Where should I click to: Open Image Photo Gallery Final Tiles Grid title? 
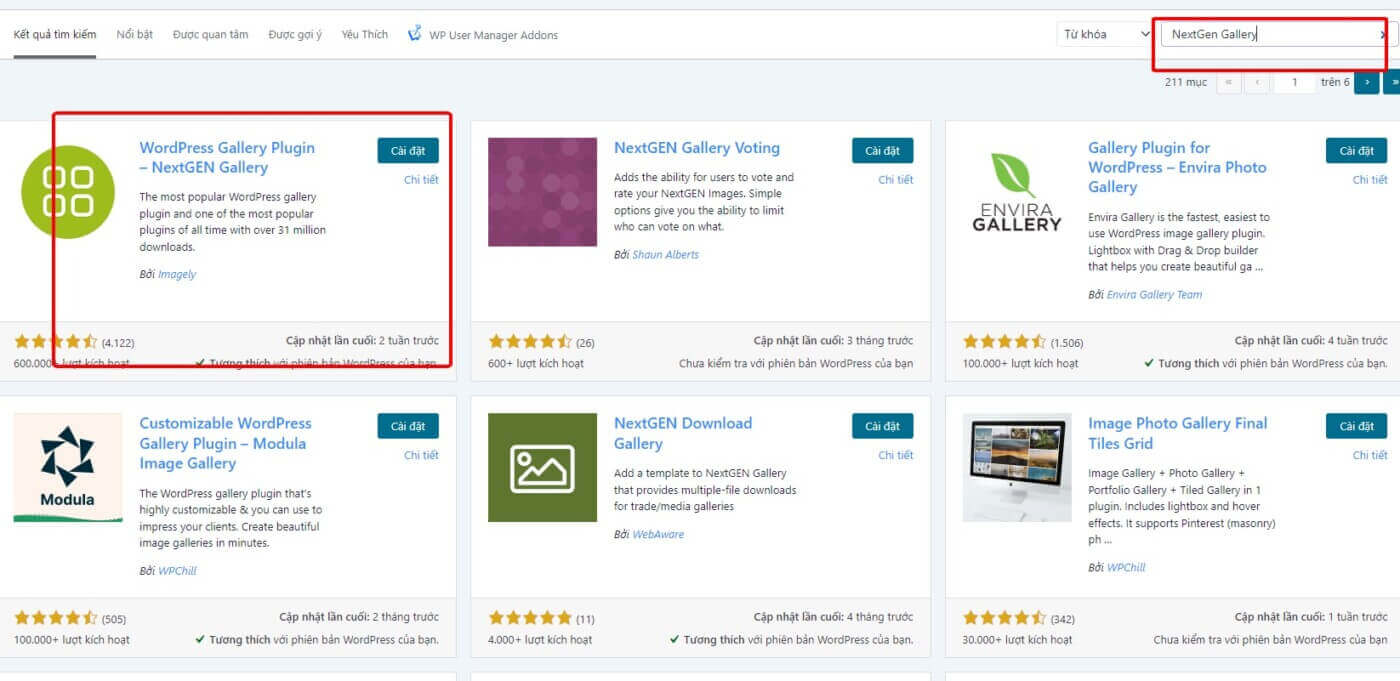click(1177, 433)
